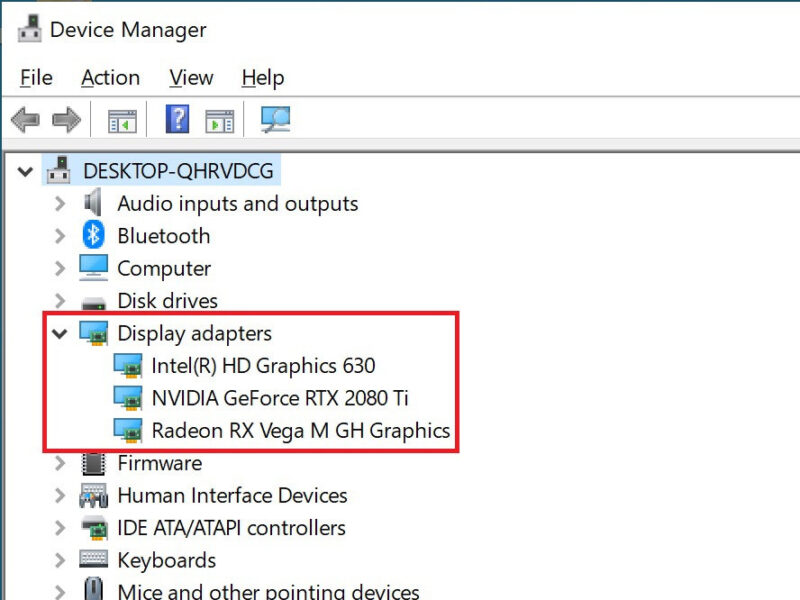Open the File menu
800x600 pixels.
pos(36,78)
